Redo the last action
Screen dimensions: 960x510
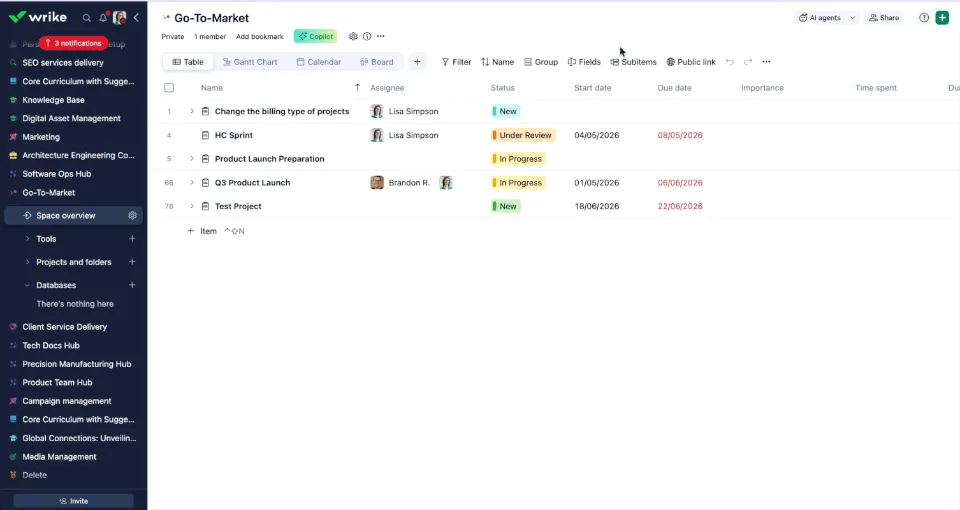(x=748, y=62)
